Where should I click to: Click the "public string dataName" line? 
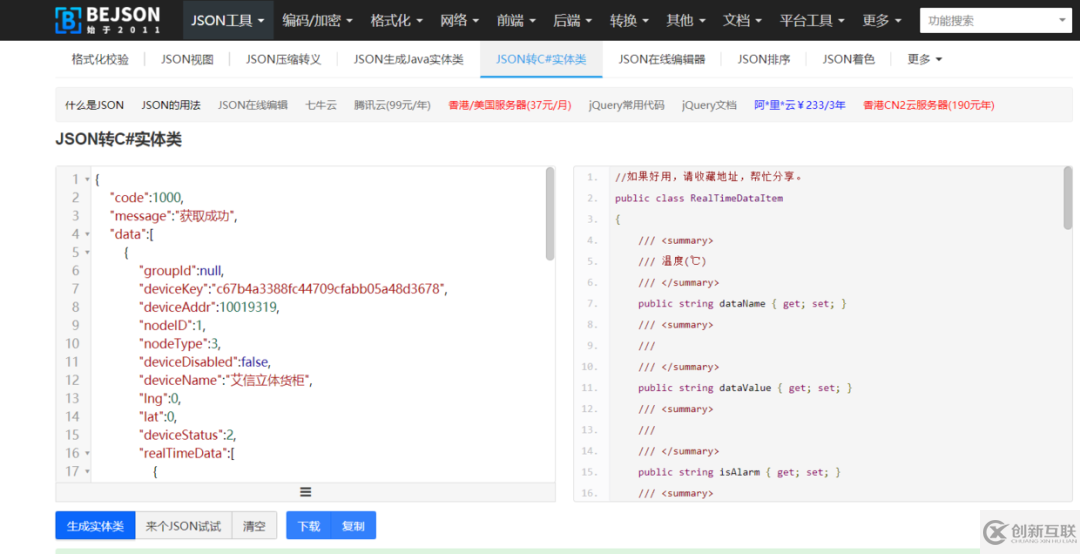742,304
